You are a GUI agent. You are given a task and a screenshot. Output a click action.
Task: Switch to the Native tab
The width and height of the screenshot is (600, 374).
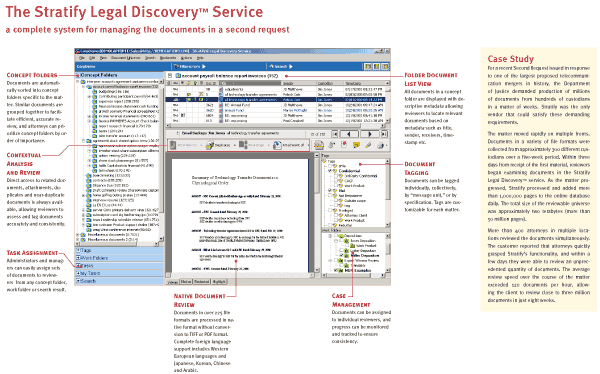pyautogui.click(x=186, y=282)
